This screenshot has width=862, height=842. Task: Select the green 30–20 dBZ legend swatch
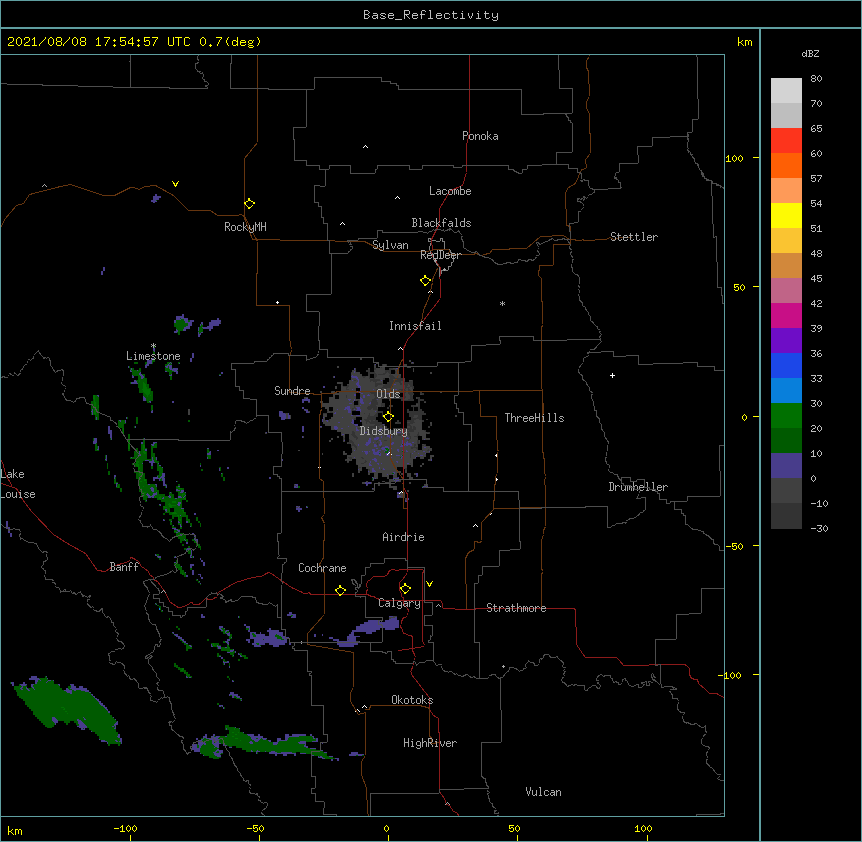pyautogui.click(x=786, y=416)
